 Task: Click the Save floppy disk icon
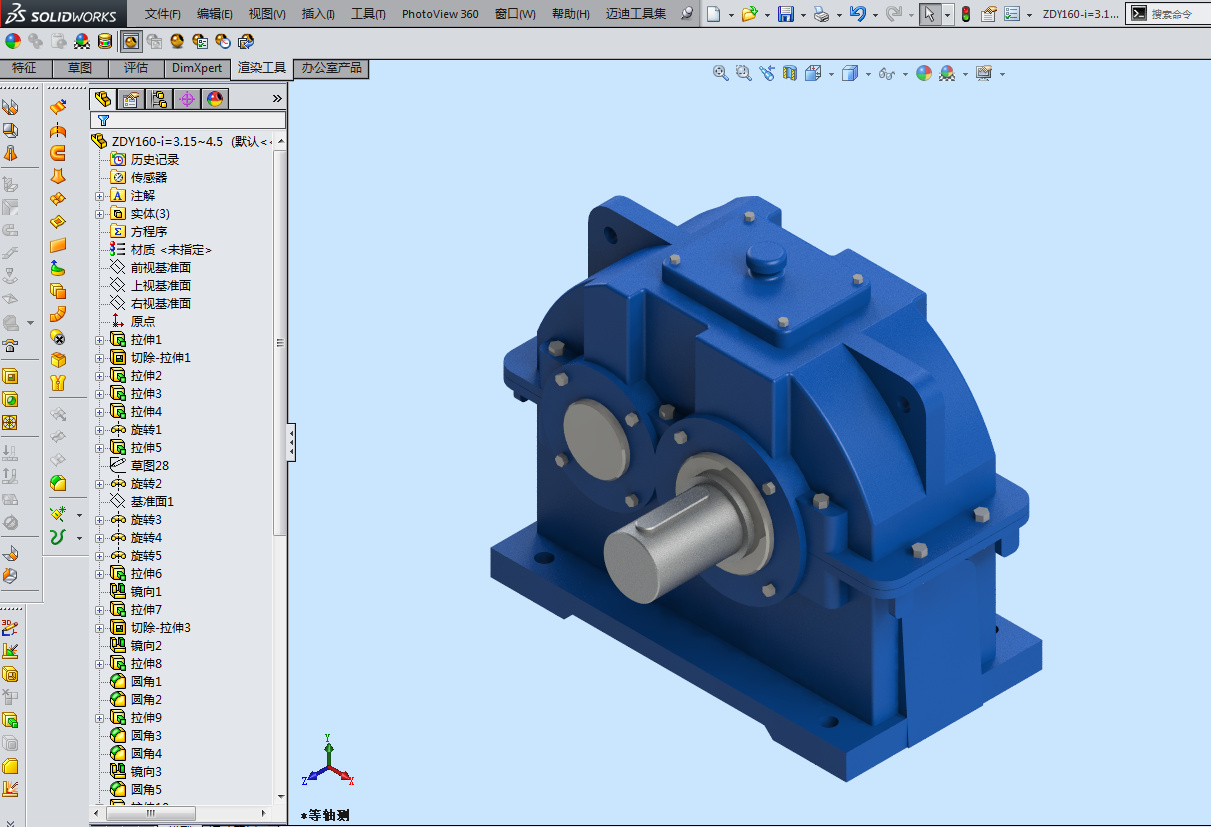(x=786, y=14)
